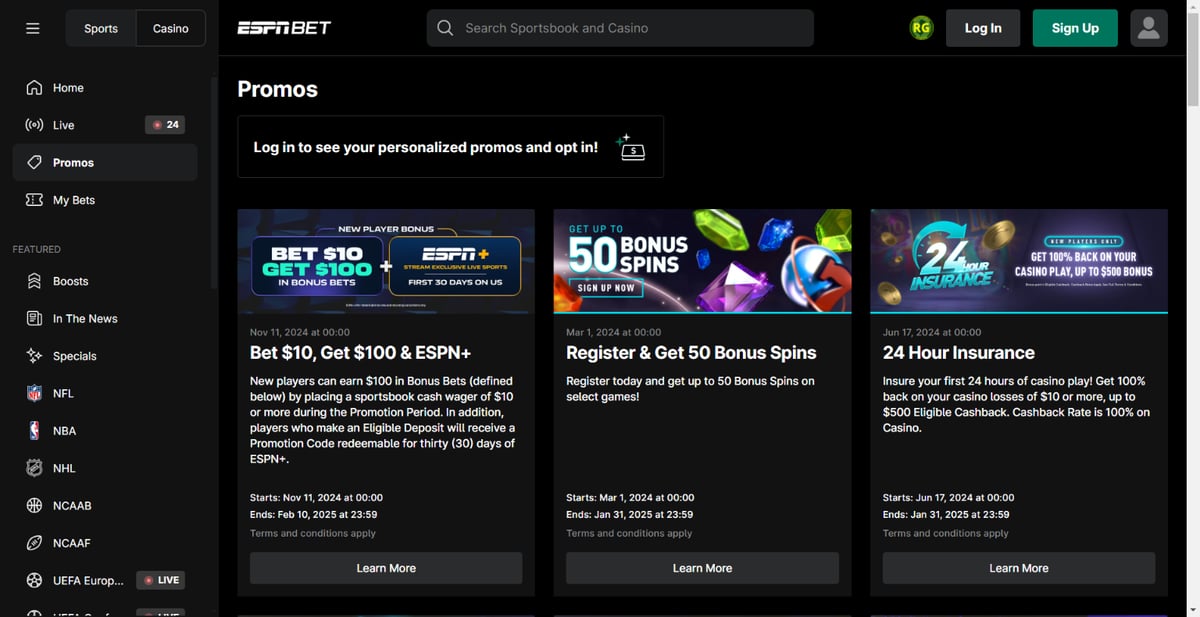Go to NBA in the sidebar

pyautogui.click(x=105, y=431)
